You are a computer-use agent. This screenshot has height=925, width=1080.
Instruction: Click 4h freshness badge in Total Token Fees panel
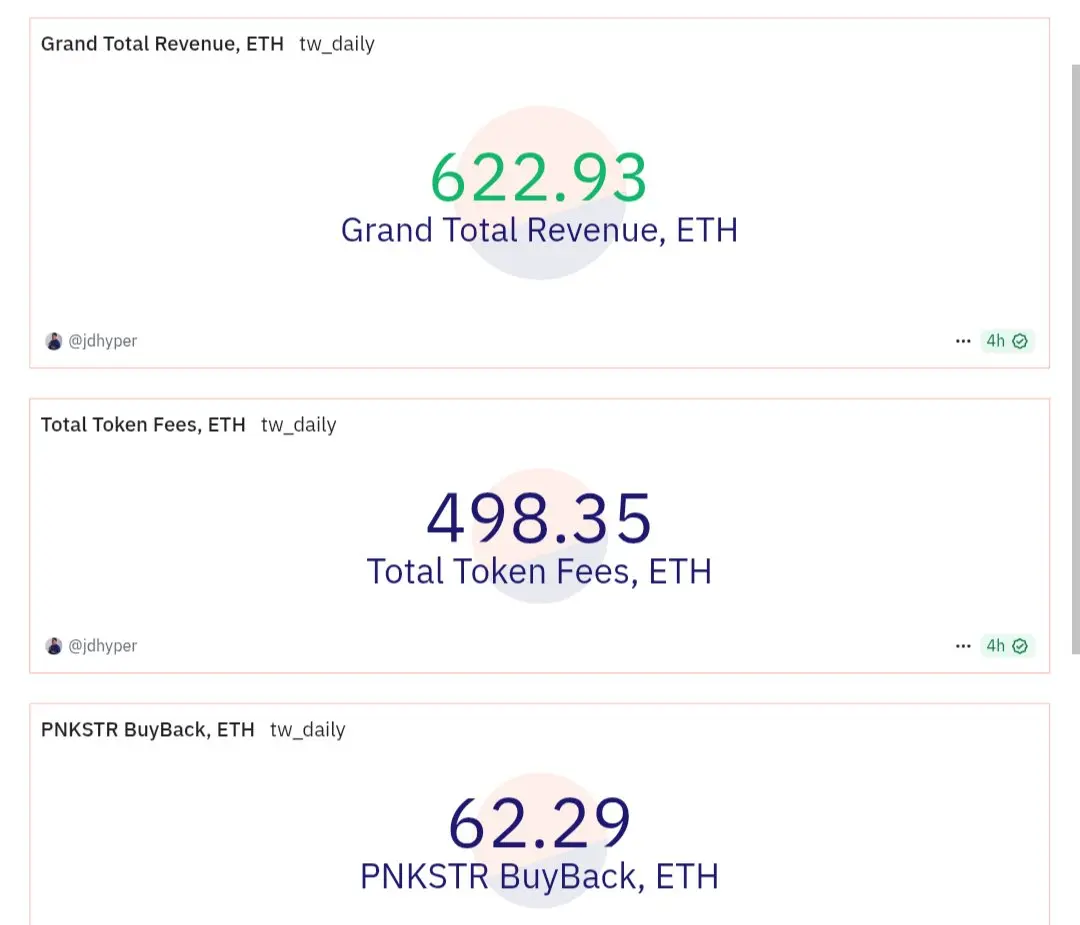tap(1006, 646)
